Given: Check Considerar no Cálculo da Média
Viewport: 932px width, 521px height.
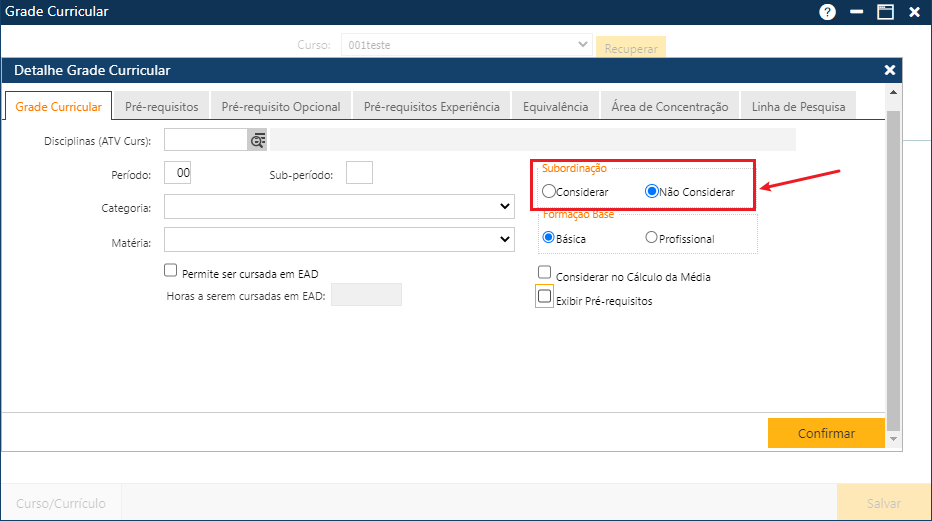Looking at the screenshot, I should point(545,272).
